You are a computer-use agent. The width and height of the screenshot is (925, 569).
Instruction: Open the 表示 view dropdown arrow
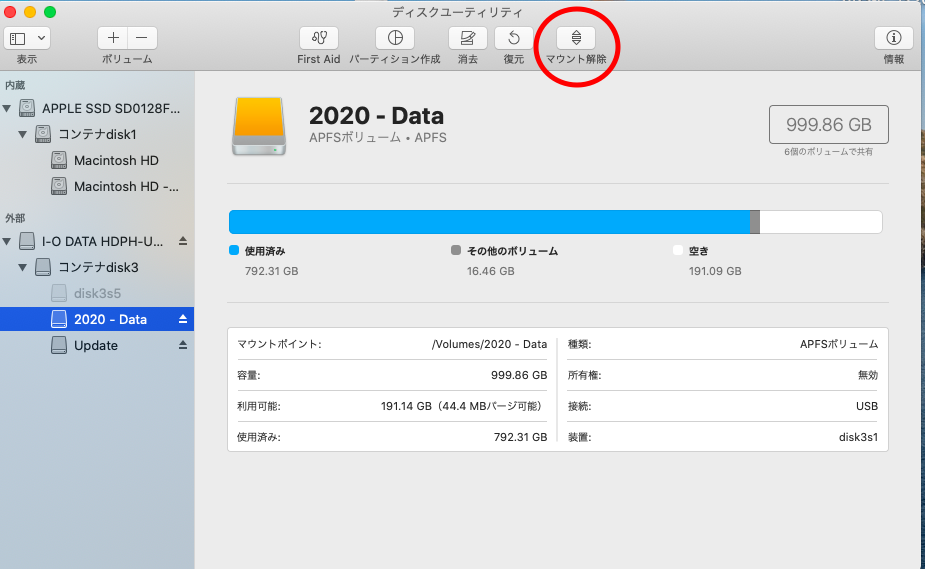click(x=41, y=38)
